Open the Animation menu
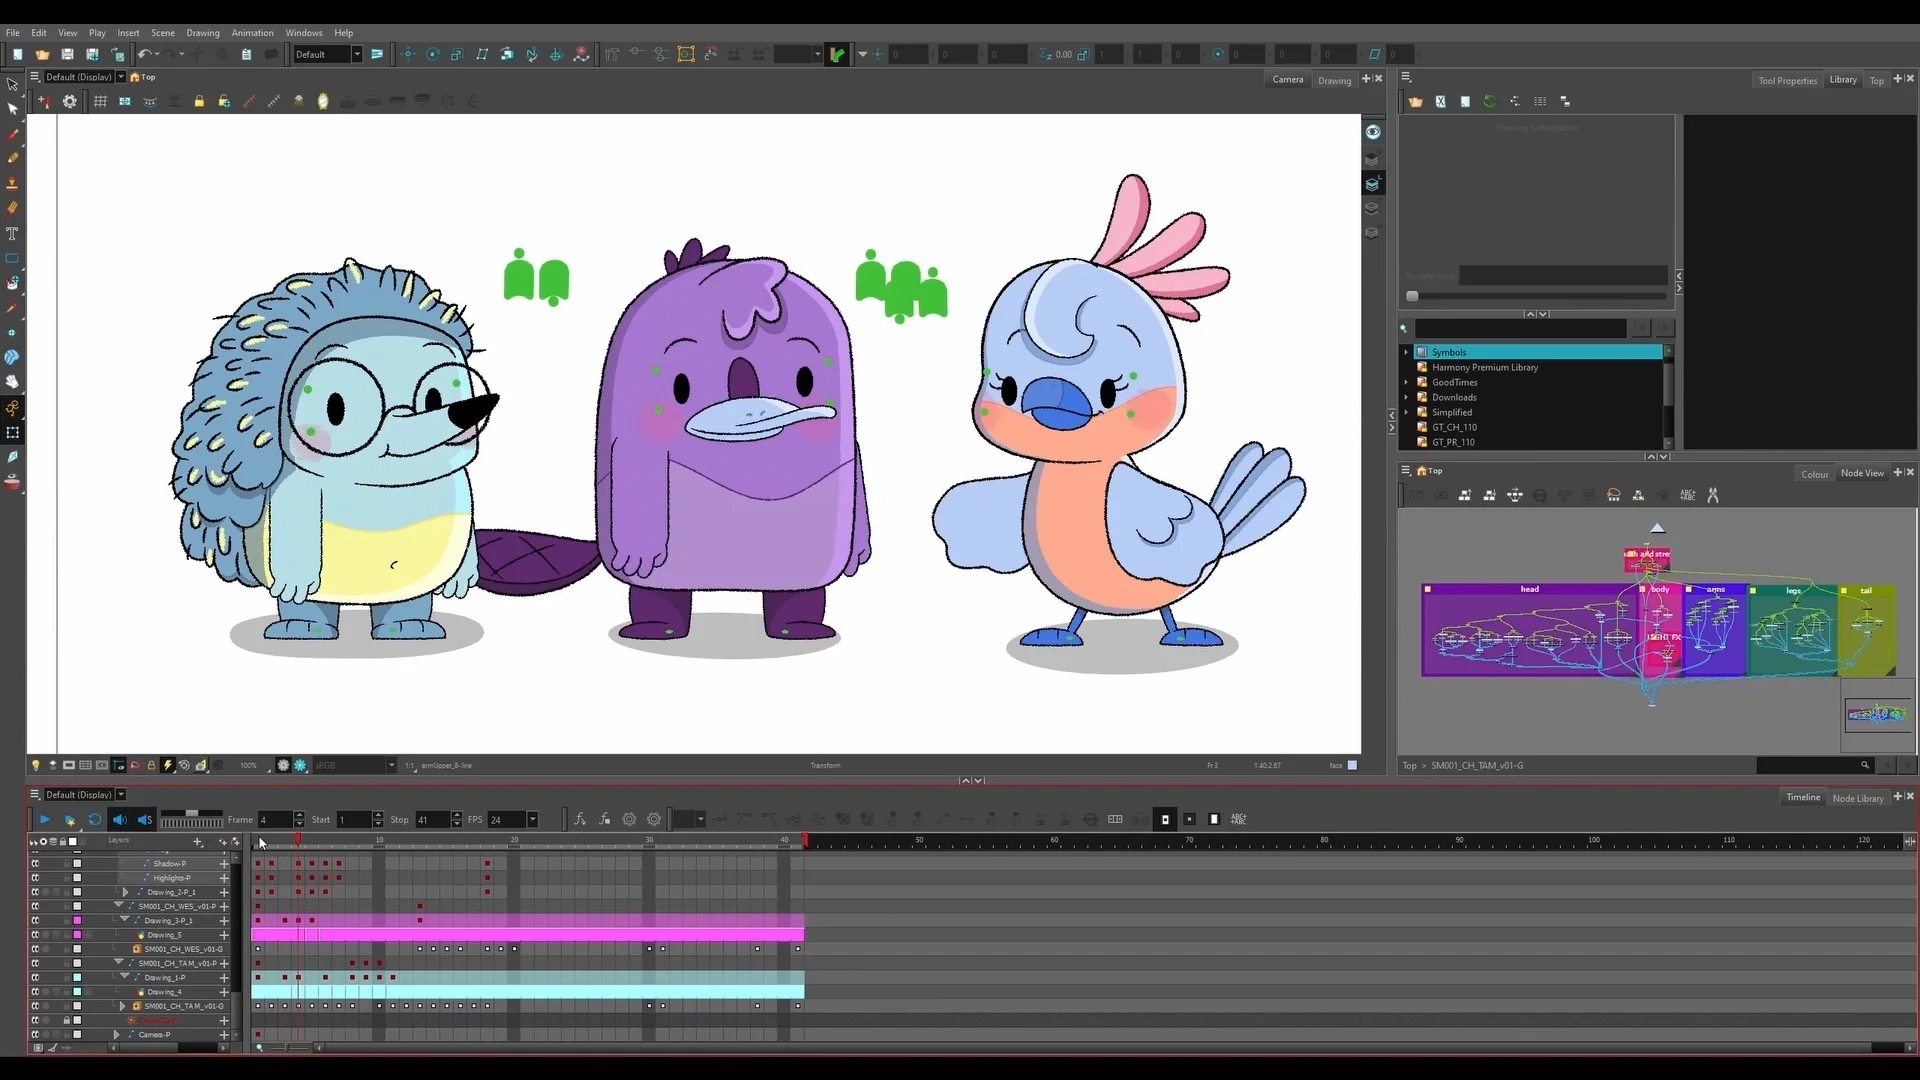1920x1080 pixels. pos(252,33)
